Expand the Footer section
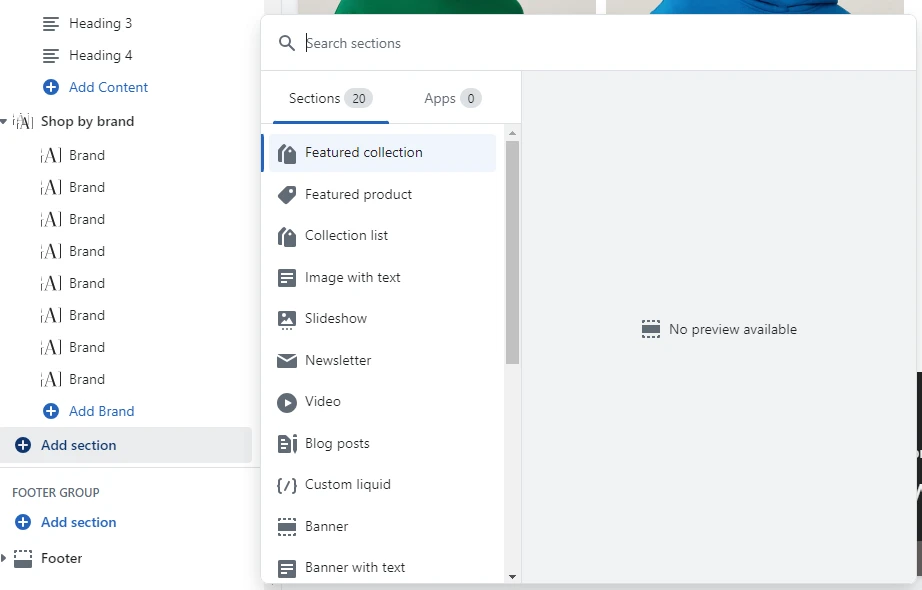Viewport: 922px width, 590px height. [x=4, y=558]
